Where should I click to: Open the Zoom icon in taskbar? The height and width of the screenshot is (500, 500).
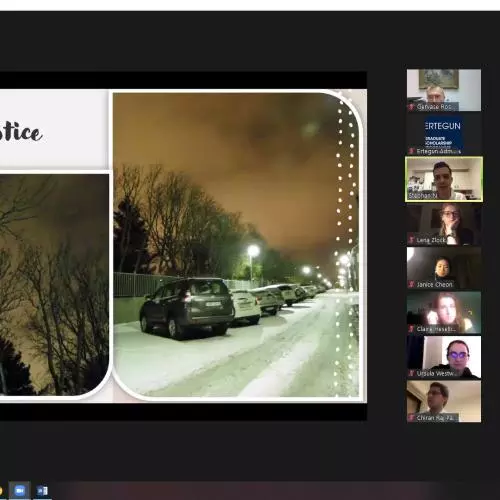[x=19, y=490]
